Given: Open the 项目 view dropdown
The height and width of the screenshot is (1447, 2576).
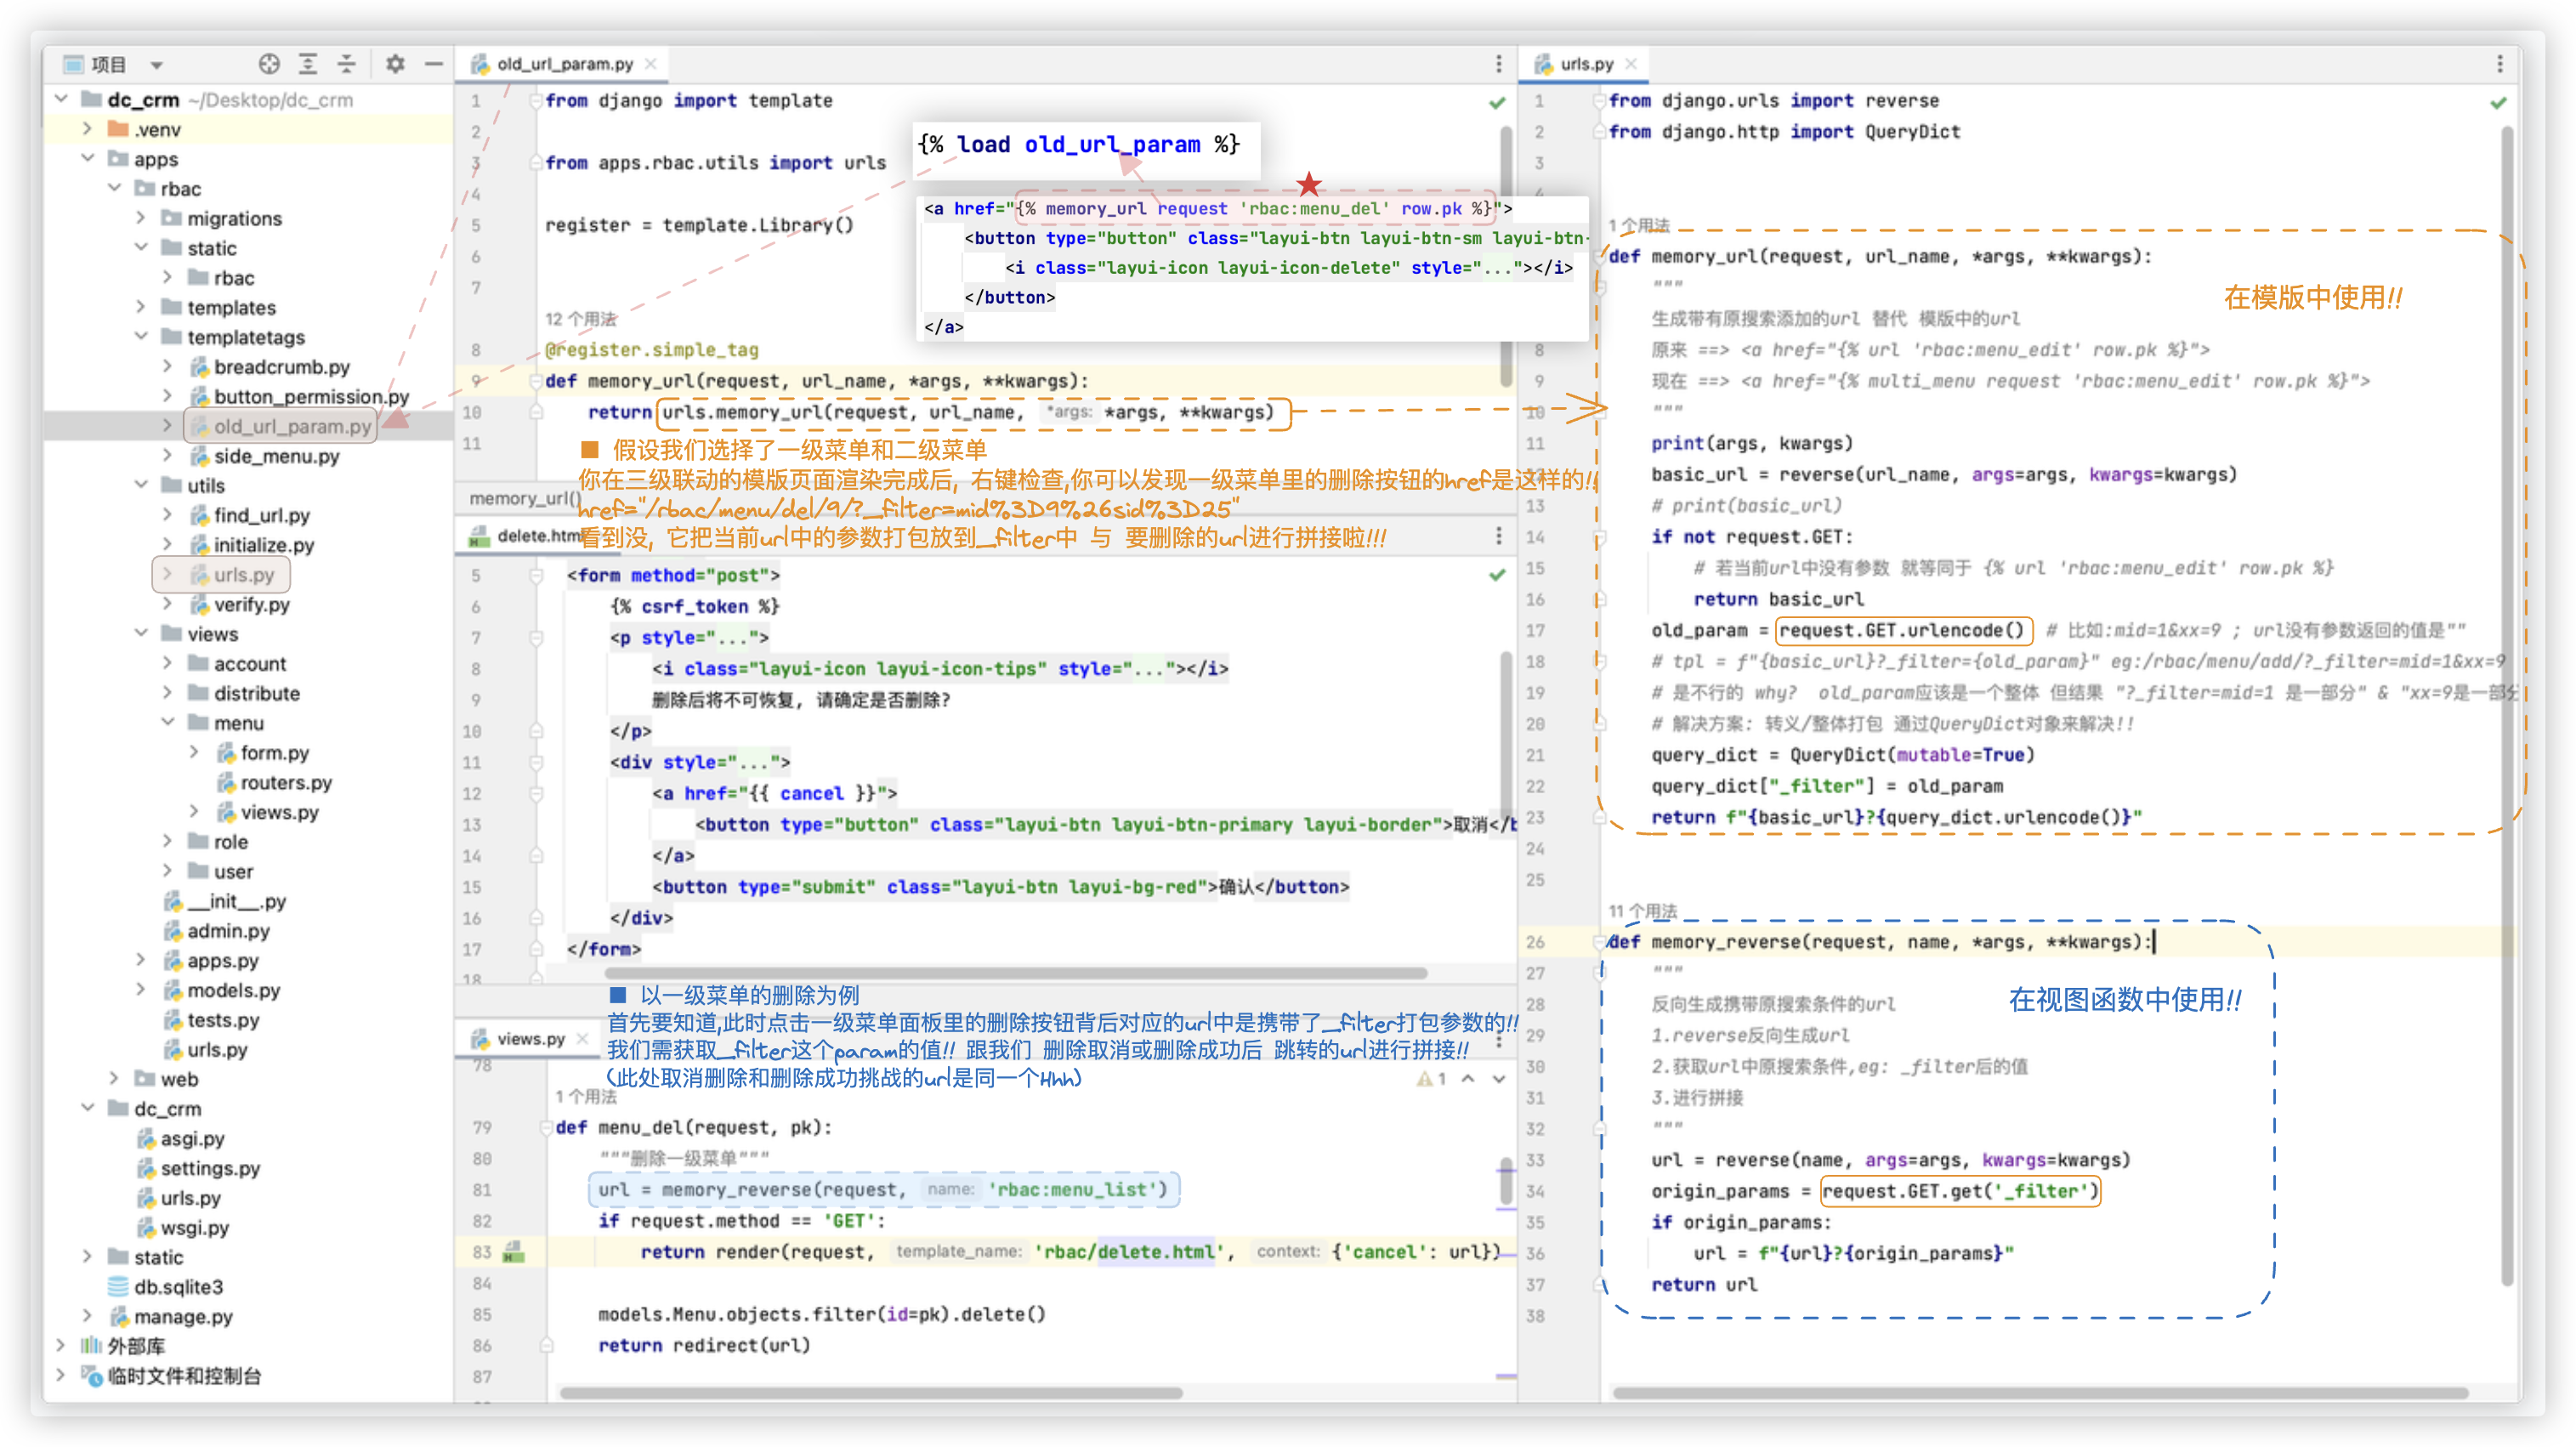Looking at the screenshot, I should click(x=157, y=65).
